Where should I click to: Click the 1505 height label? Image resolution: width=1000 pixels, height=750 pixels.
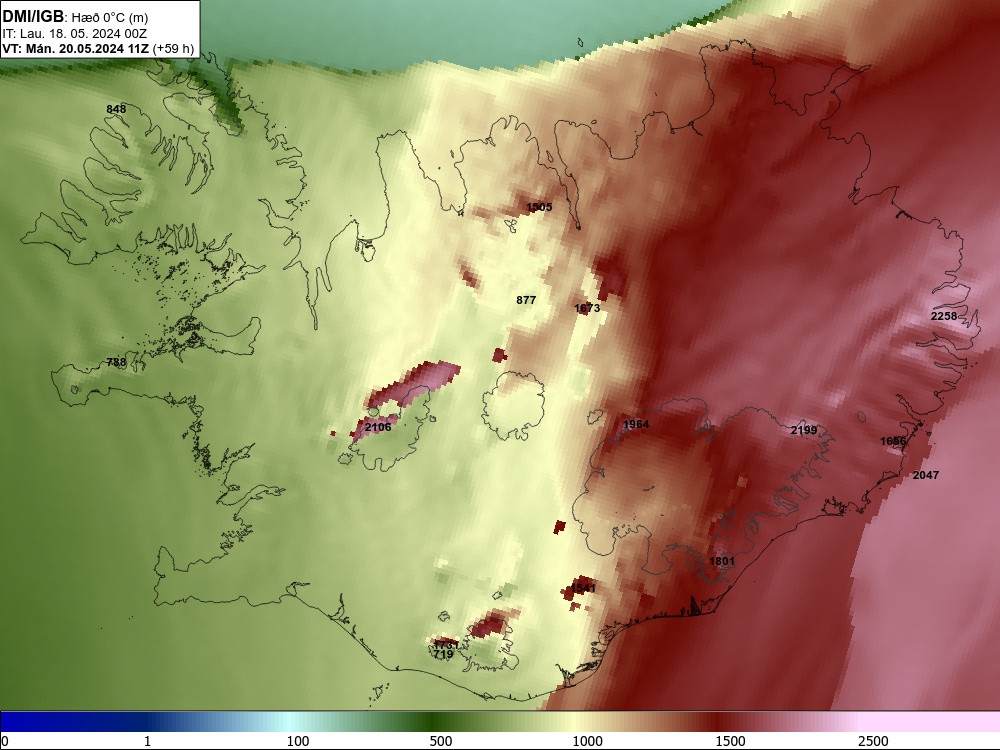[540, 207]
